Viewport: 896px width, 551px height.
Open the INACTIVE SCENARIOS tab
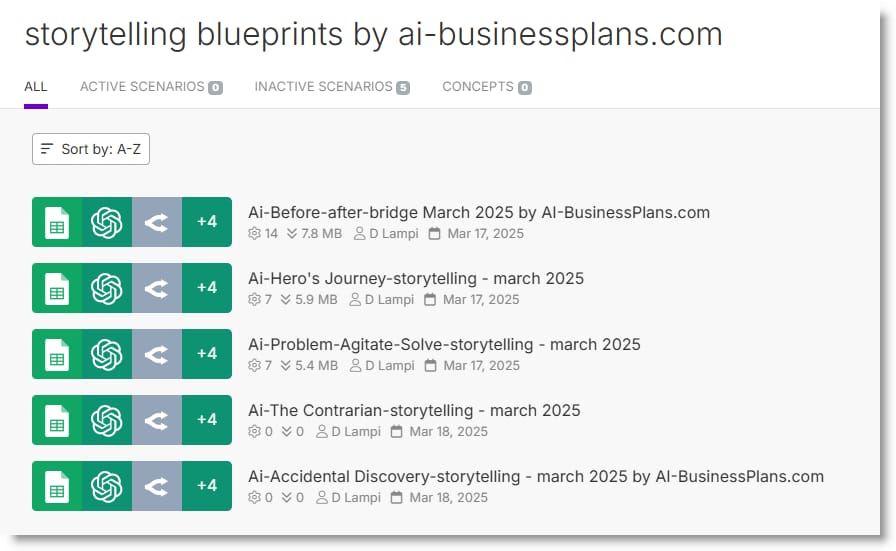[x=332, y=87]
